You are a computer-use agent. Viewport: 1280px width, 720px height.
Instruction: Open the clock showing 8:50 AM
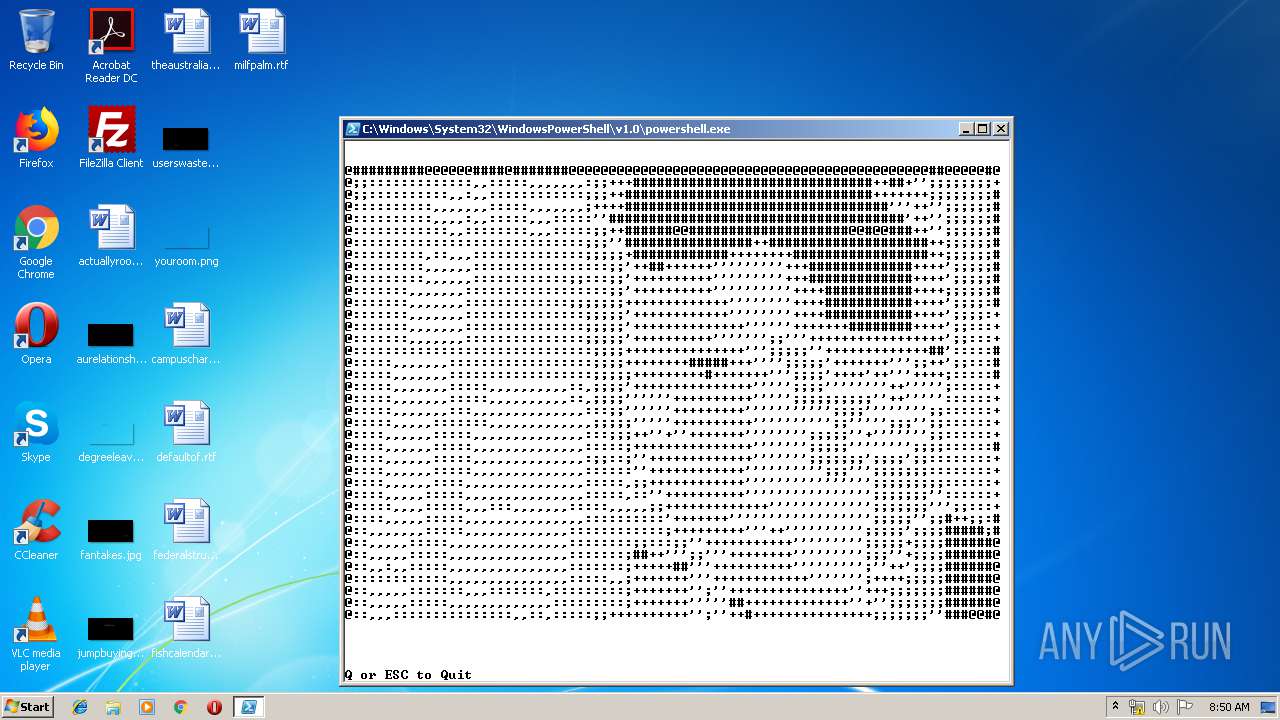tap(1229, 707)
